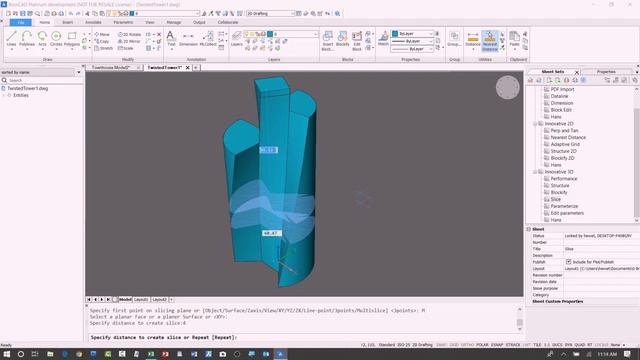Select the Slice sheet in tree
Screen dimensions: 640x360
(x=556, y=199)
